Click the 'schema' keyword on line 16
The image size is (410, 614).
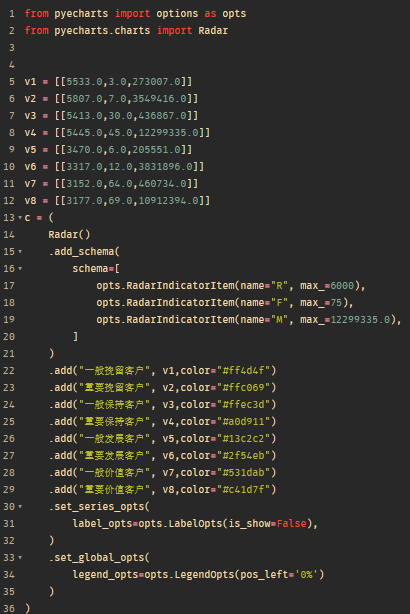[90, 269]
